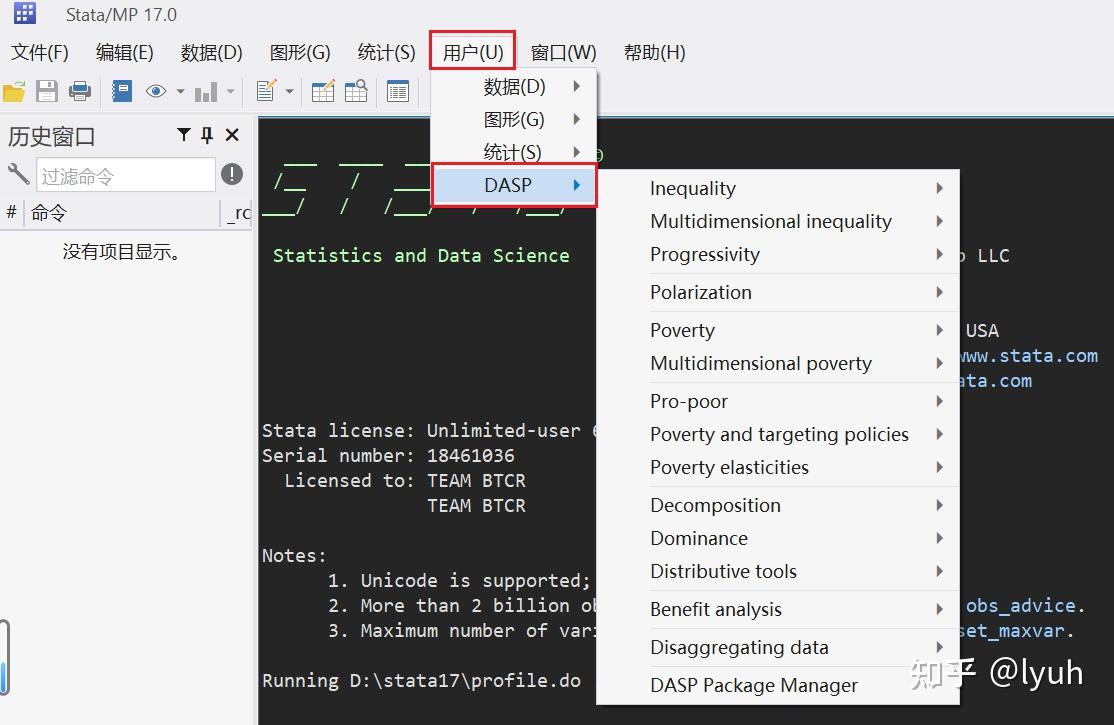This screenshot has width=1114, height=725.
Task: Toggle the filter in the History window
Action: 183,135
